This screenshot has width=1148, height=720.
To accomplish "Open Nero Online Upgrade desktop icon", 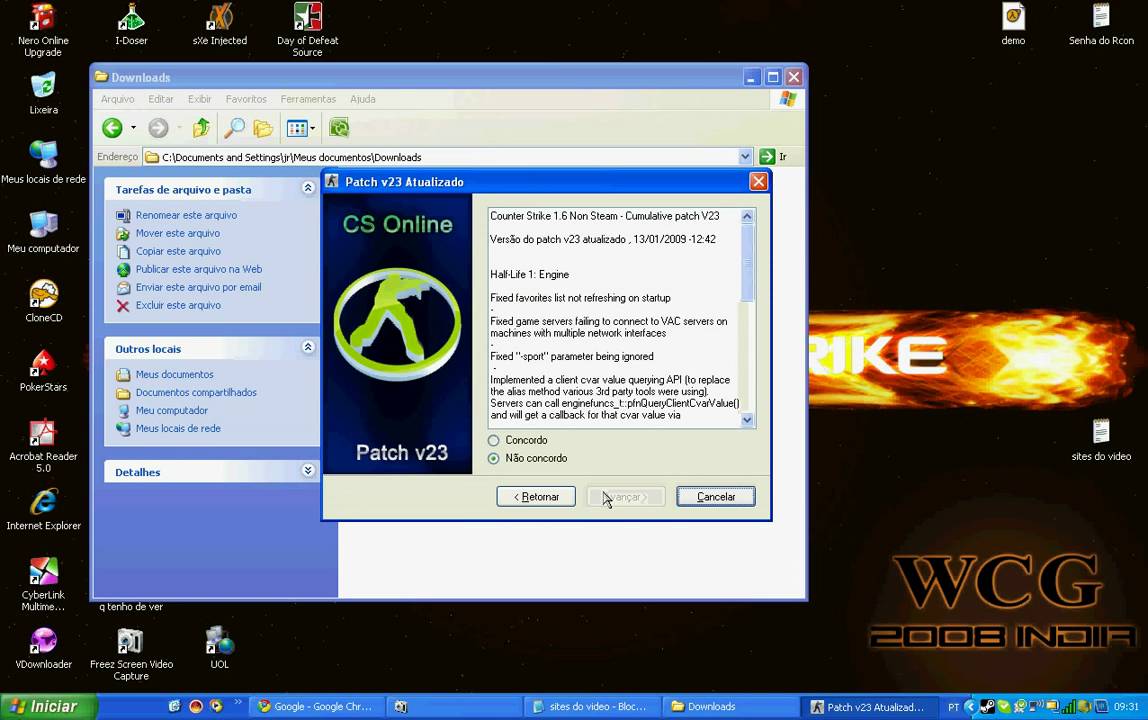I will click(x=43, y=29).
